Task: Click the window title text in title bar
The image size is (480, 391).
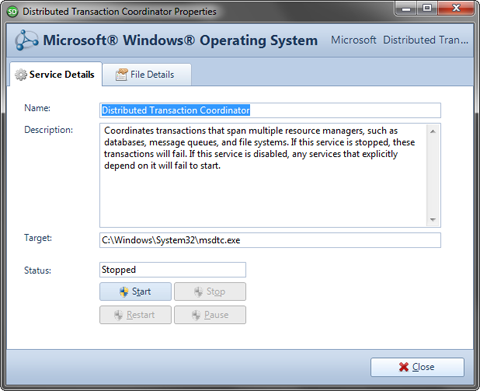Action: pos(119,12)
